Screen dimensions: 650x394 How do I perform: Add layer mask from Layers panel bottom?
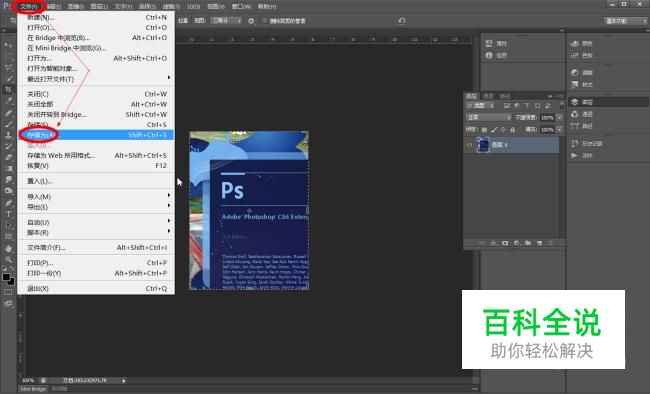click(x=505, y=243)
